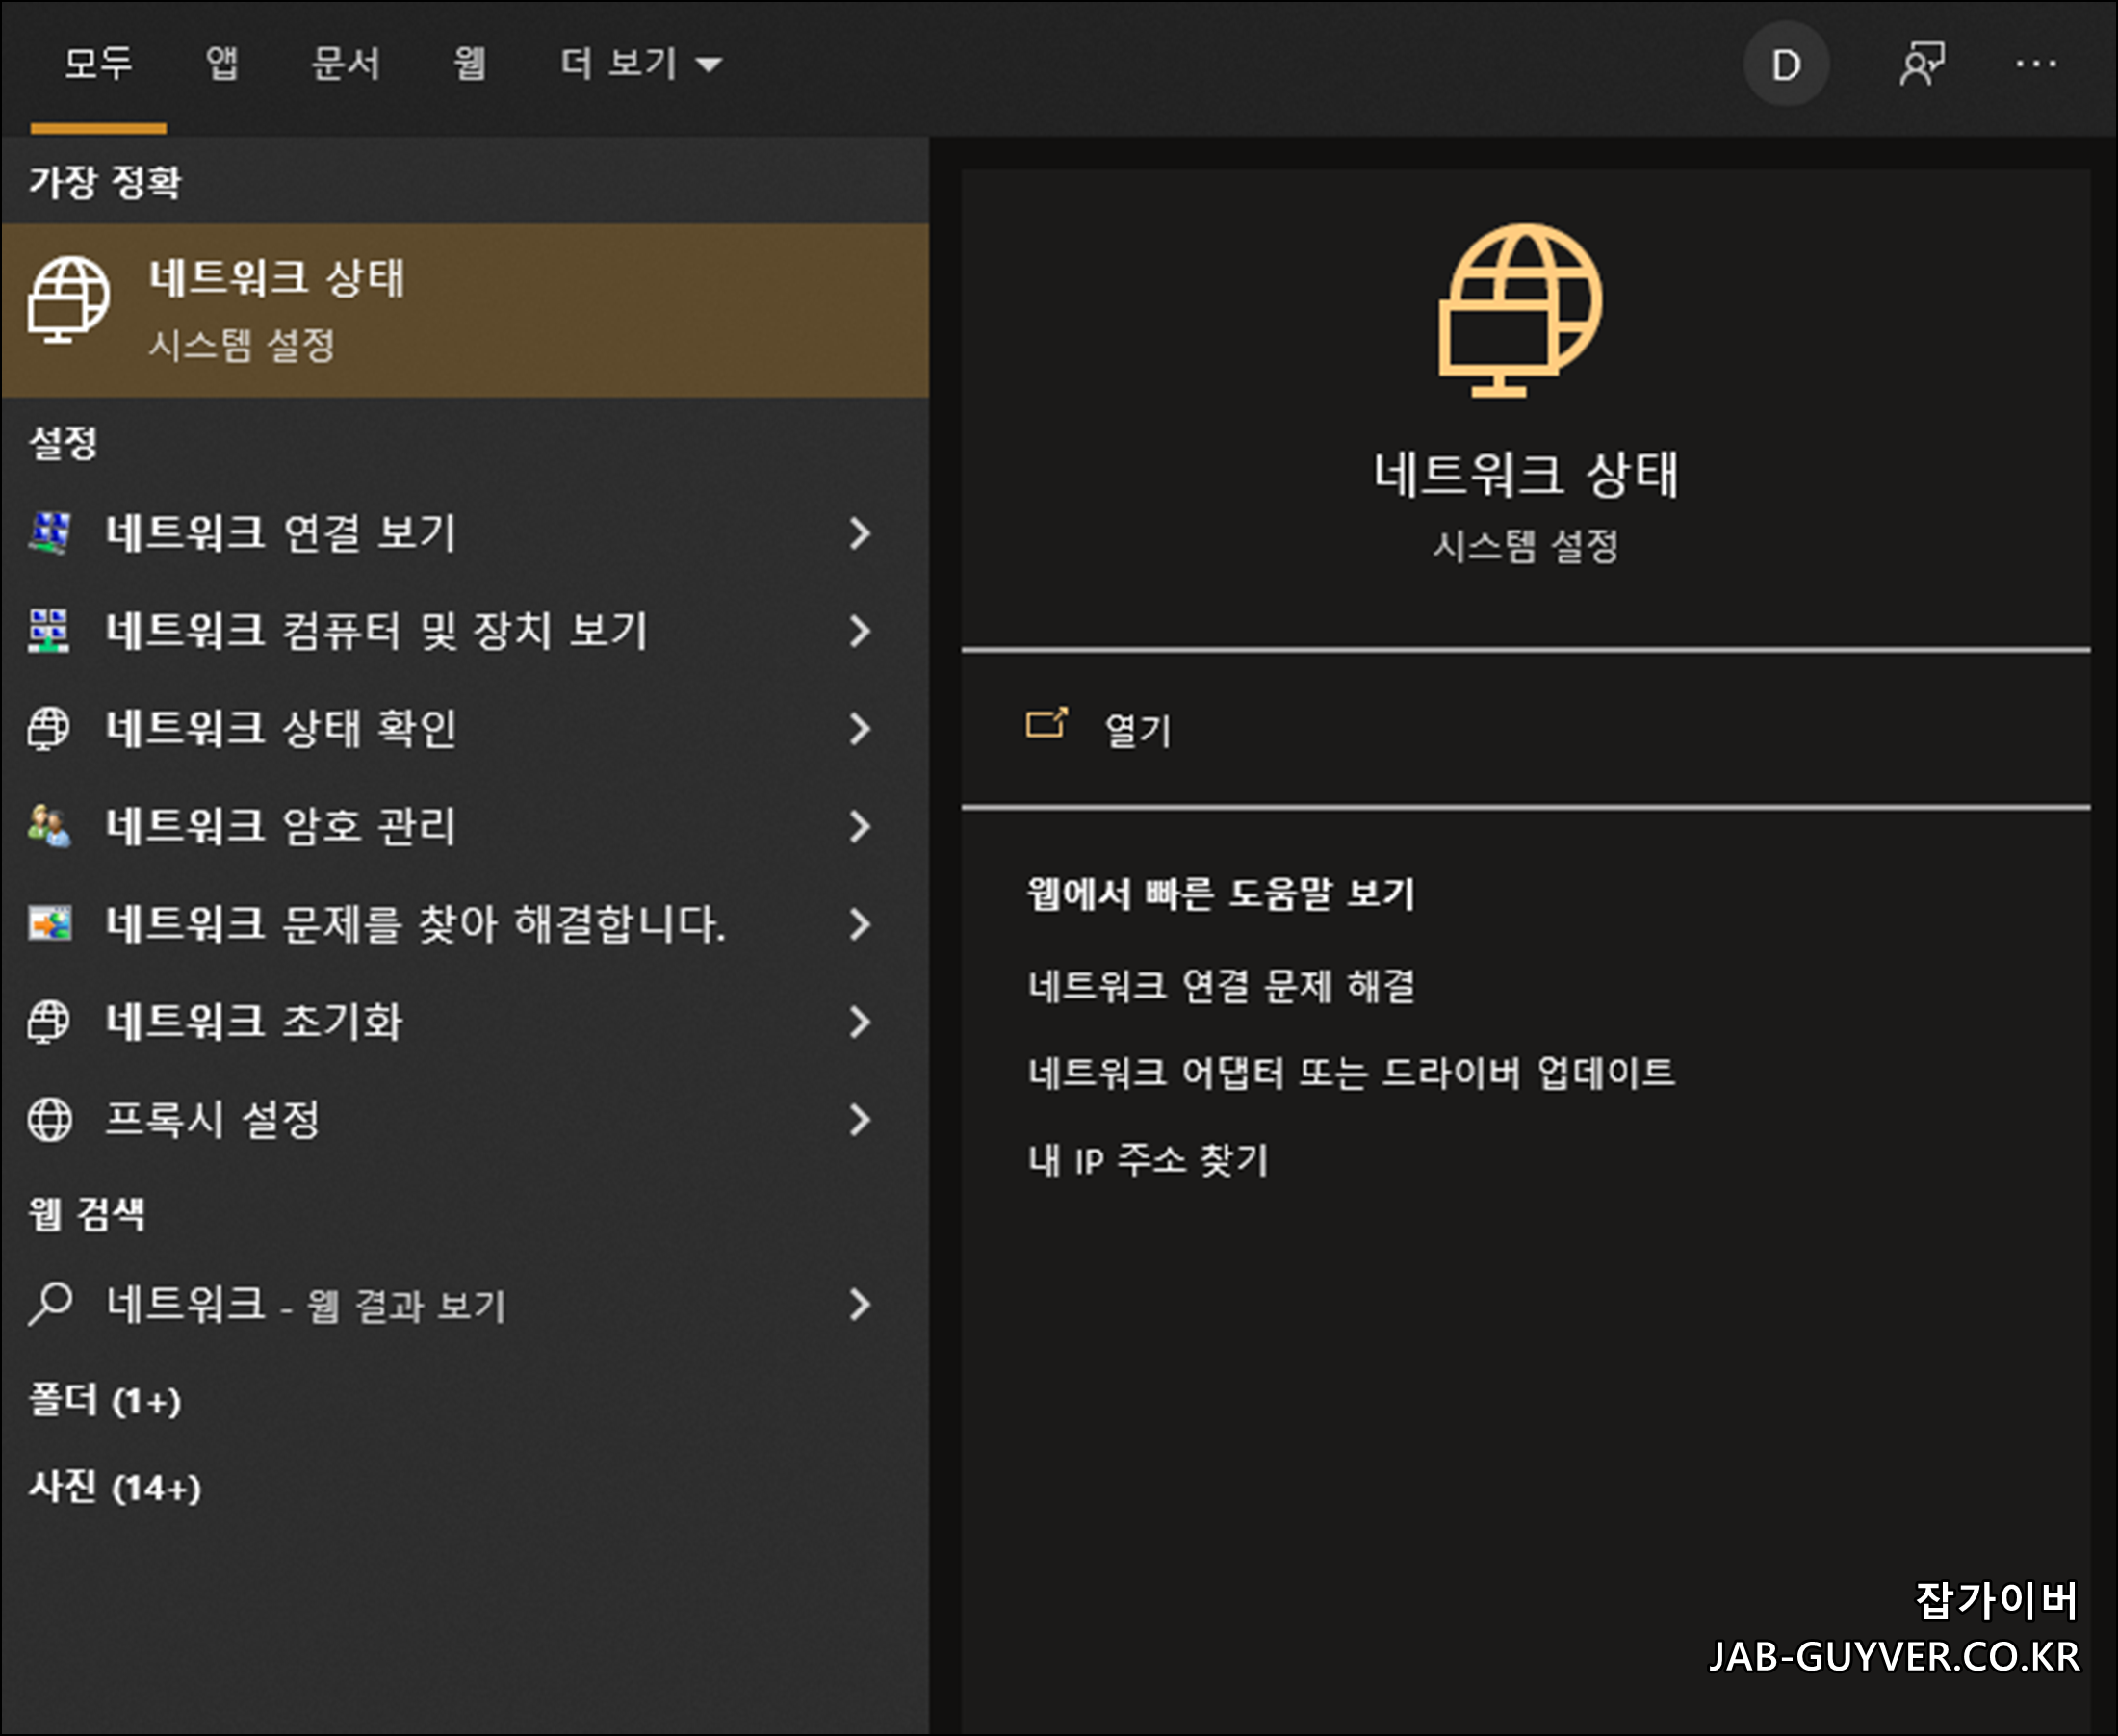
Task: Expand arrow next to 네트워크 초기화
Action: (x=859, y=1022)
